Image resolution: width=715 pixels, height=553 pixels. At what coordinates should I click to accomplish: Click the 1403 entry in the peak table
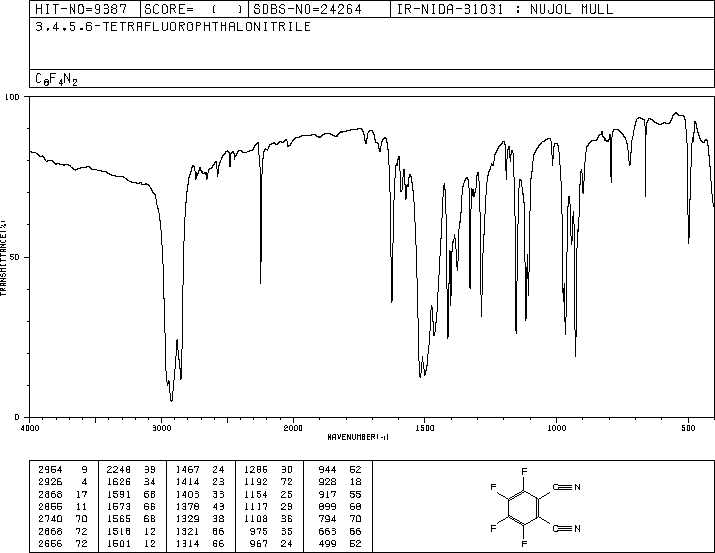[x=187, y=494]
